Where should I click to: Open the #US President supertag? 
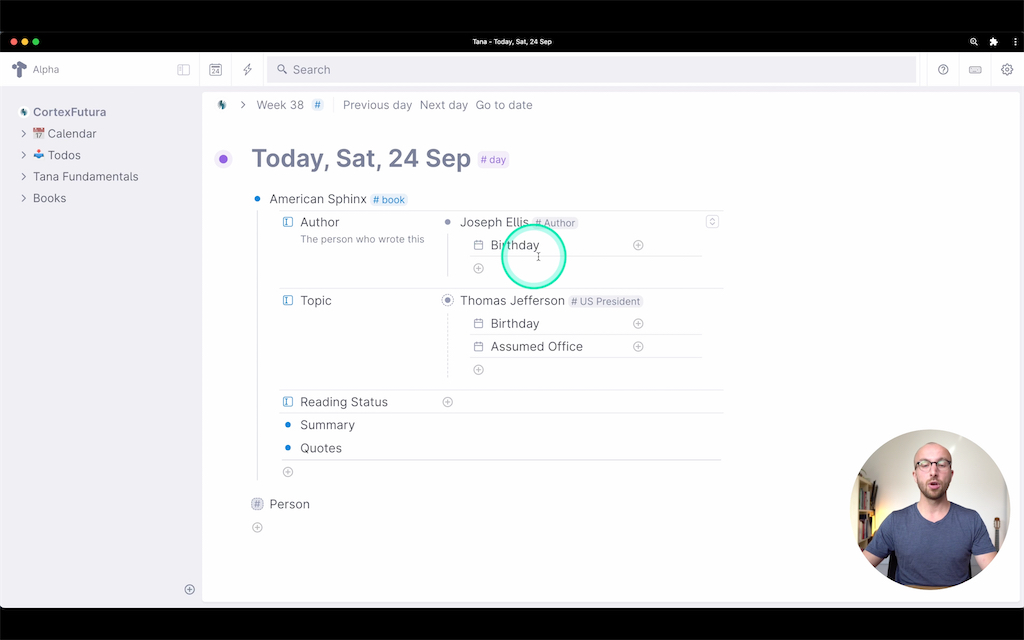[605, 301]
